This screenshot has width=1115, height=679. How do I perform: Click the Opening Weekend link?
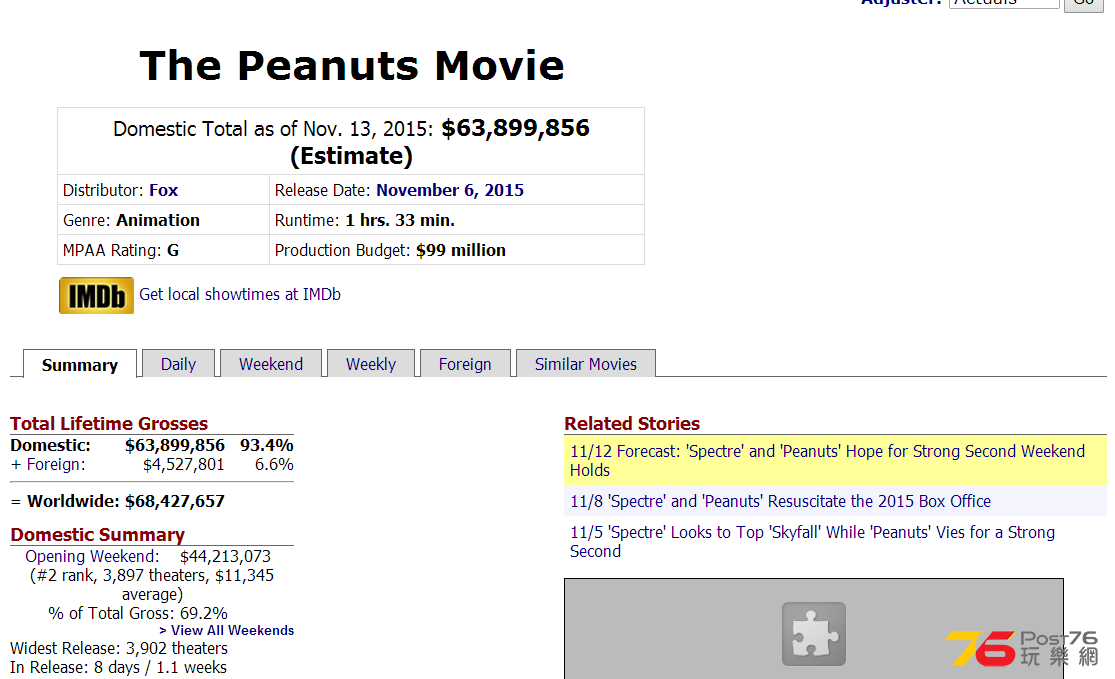[92, 556]
